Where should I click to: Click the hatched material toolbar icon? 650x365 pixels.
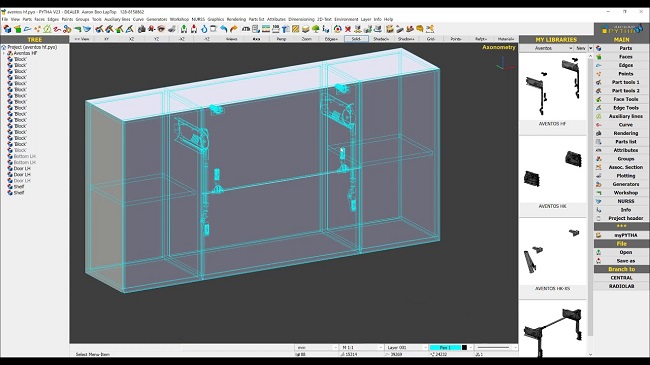coord(296,29)
